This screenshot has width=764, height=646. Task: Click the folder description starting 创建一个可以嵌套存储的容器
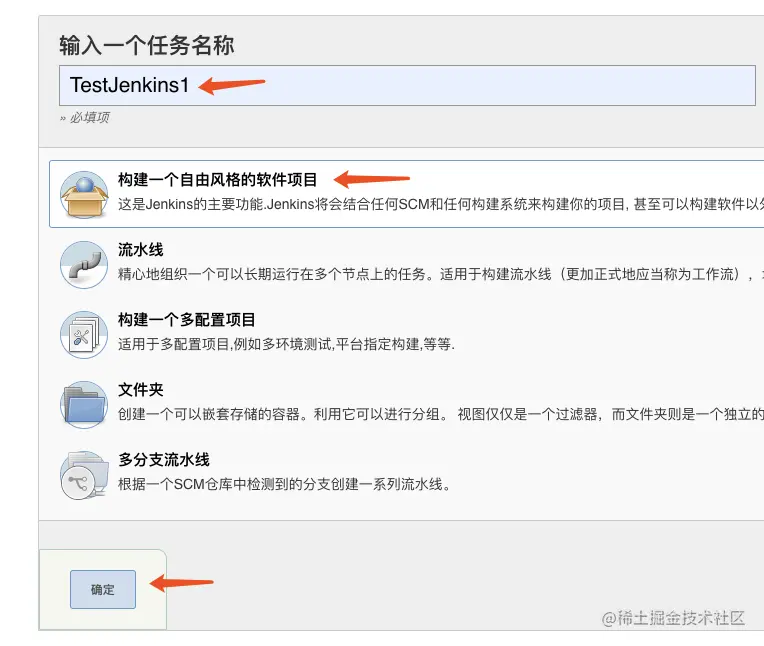441,415
